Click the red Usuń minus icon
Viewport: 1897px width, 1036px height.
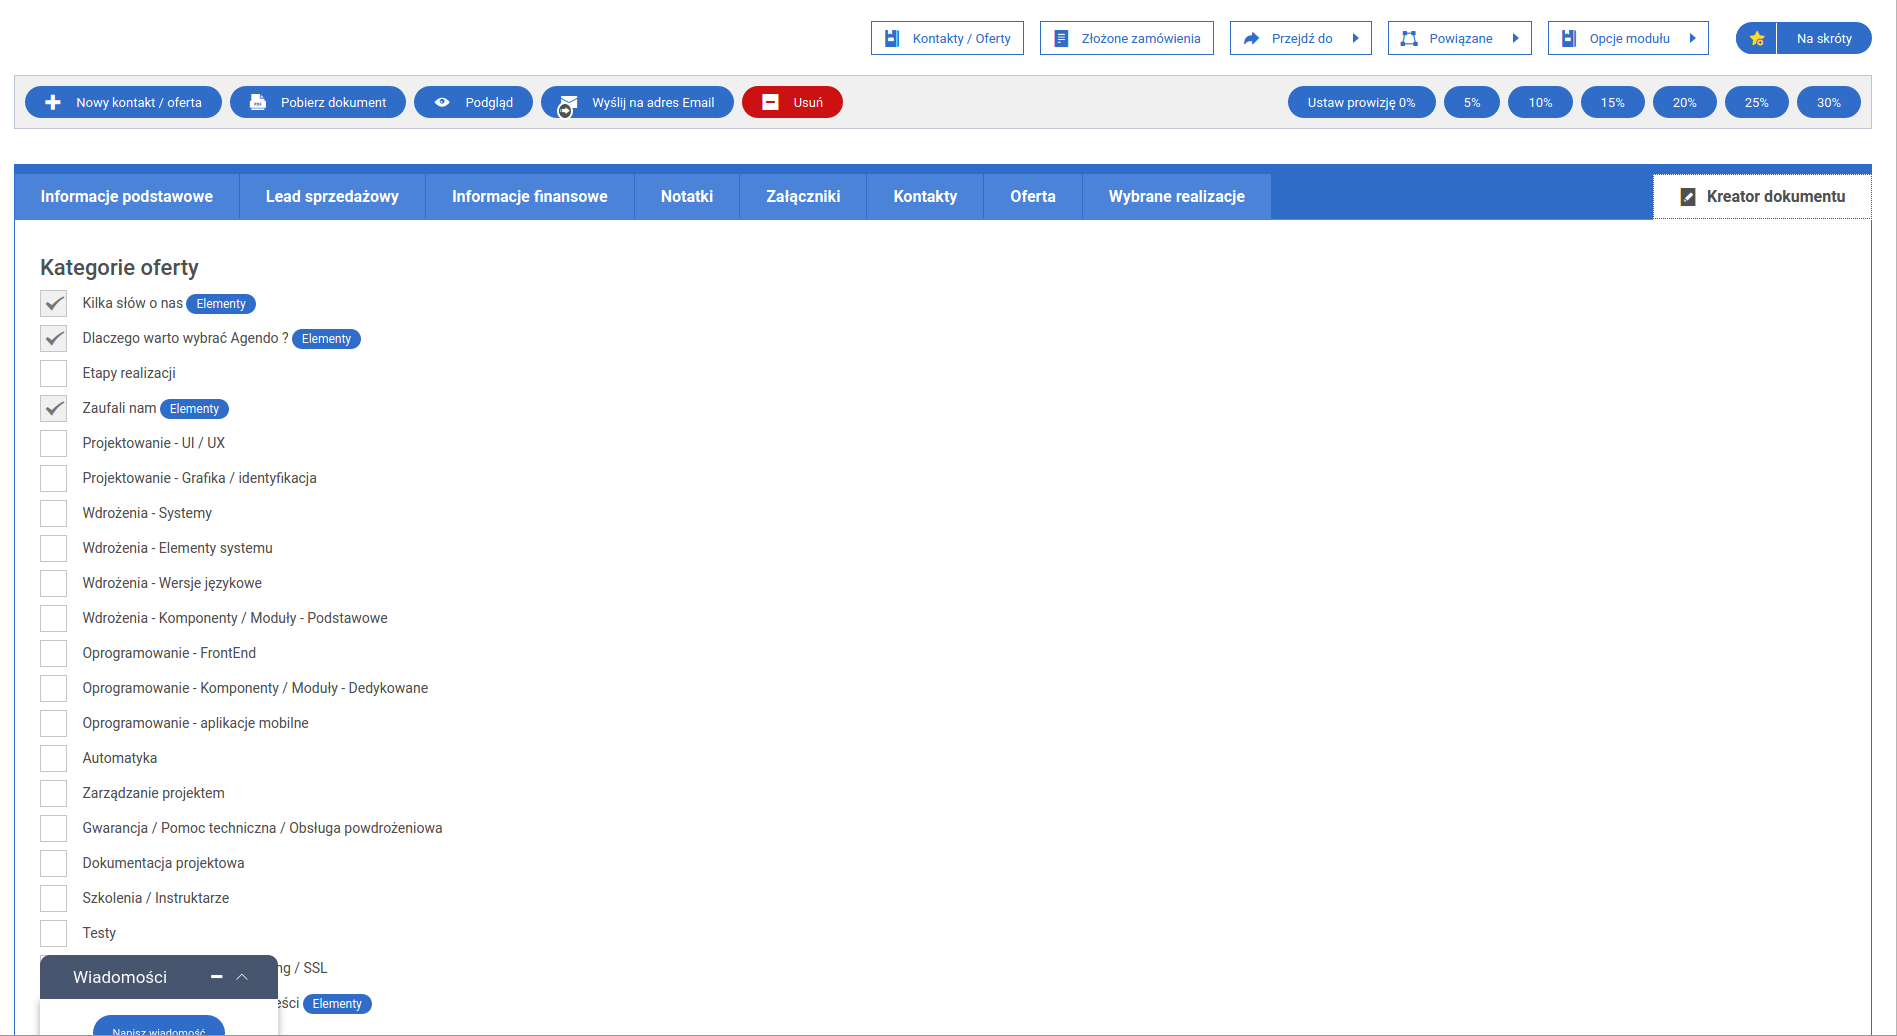point(770,102)
